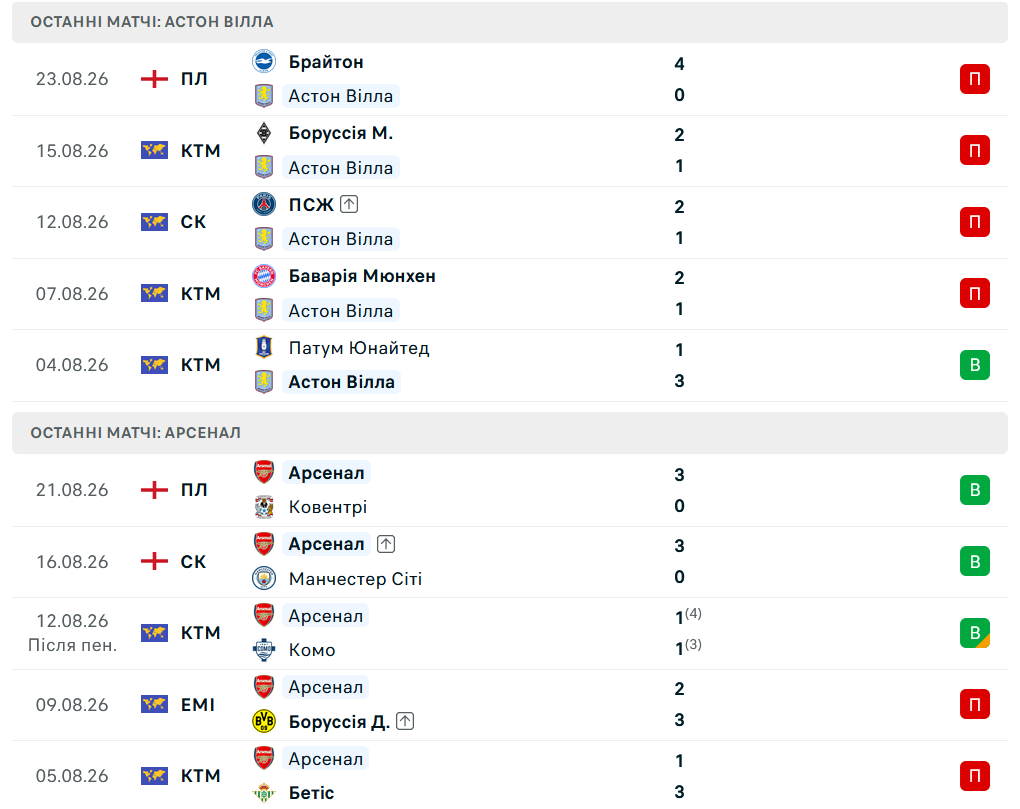This screenshot has height=809, width=1020.
Task: Click the penalty win В badge for Комо match
Action: tap(974, 633)
